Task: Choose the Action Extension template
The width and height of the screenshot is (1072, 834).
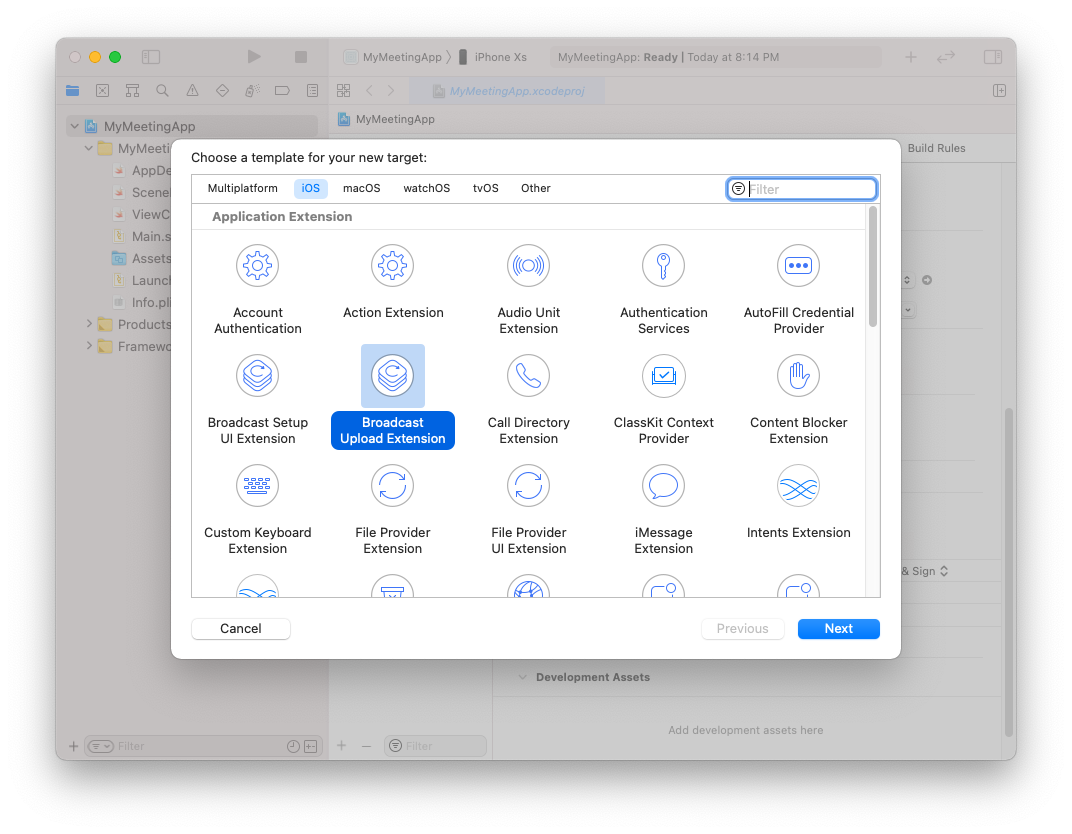Action: [x=393, y=282]
